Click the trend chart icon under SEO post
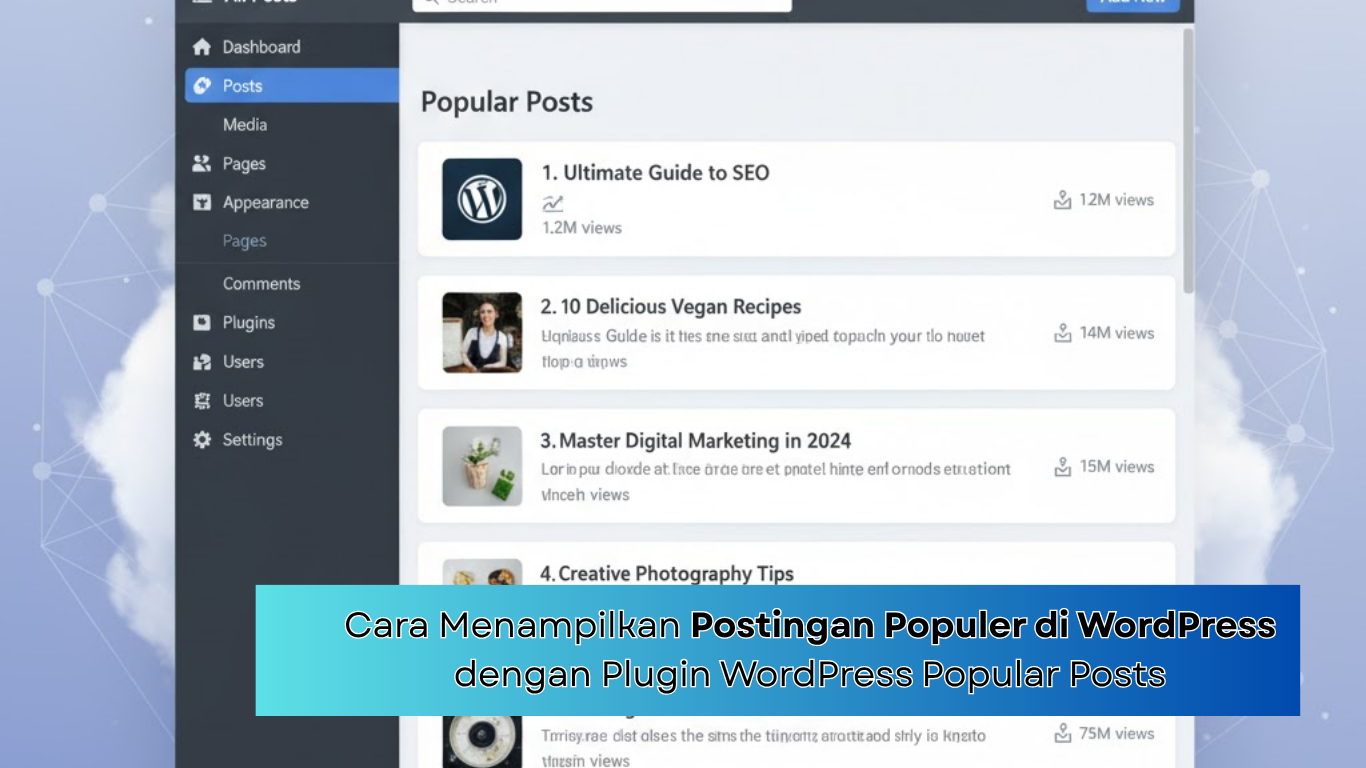The image size is (1366, 768). point(552,204)
